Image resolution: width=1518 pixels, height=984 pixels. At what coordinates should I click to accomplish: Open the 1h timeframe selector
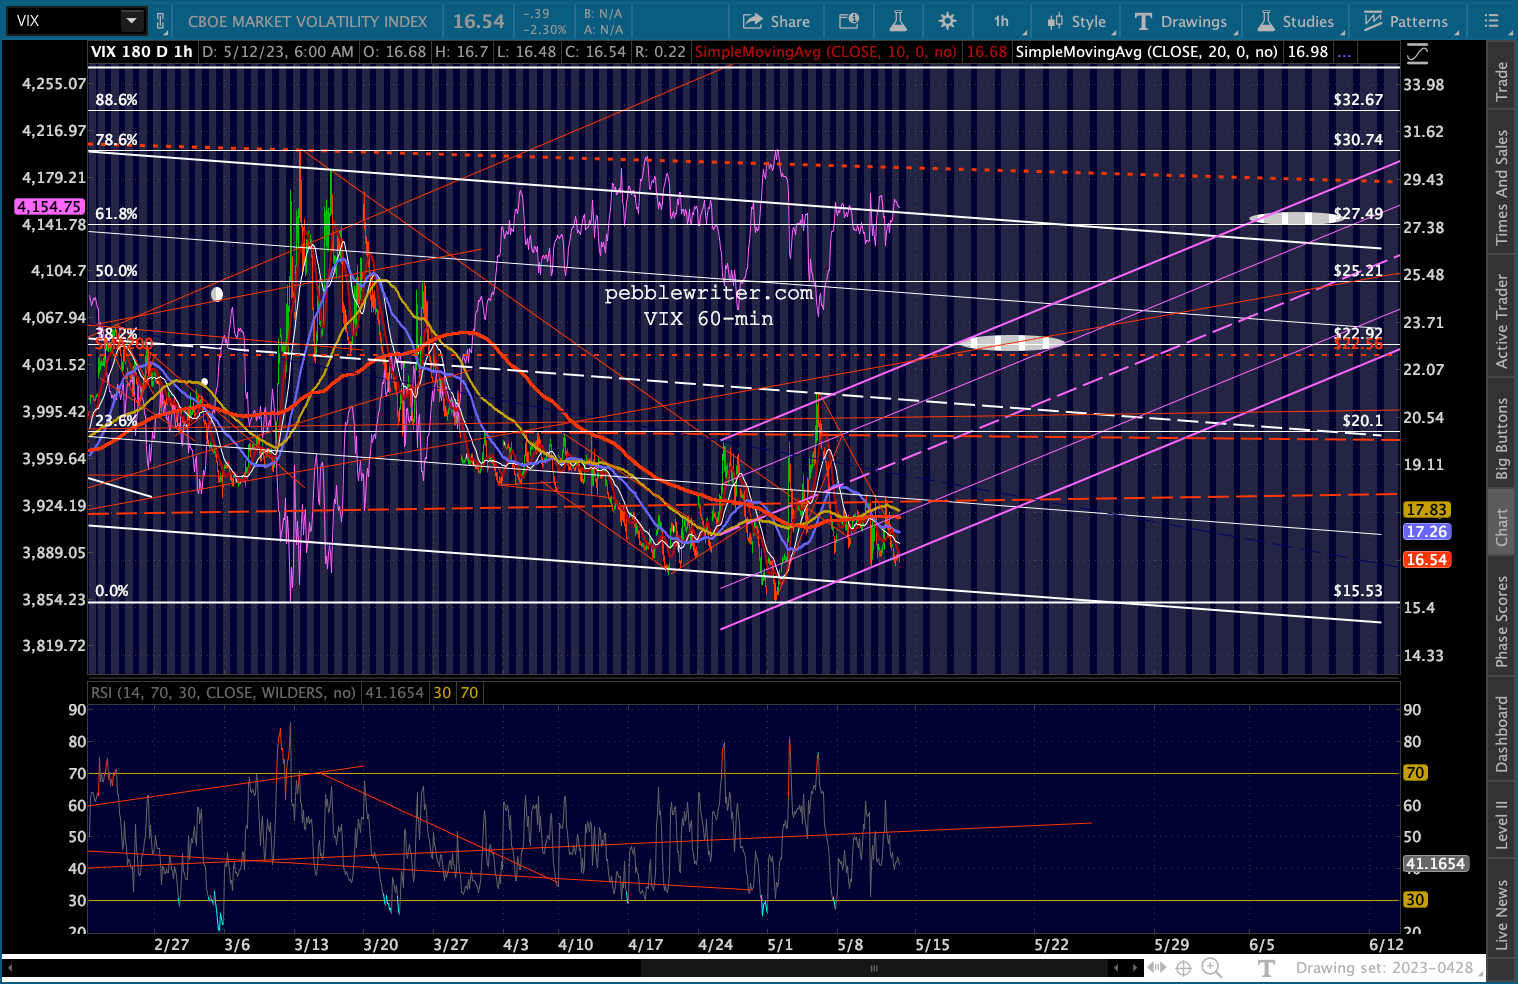click(x=1002, y=21)
